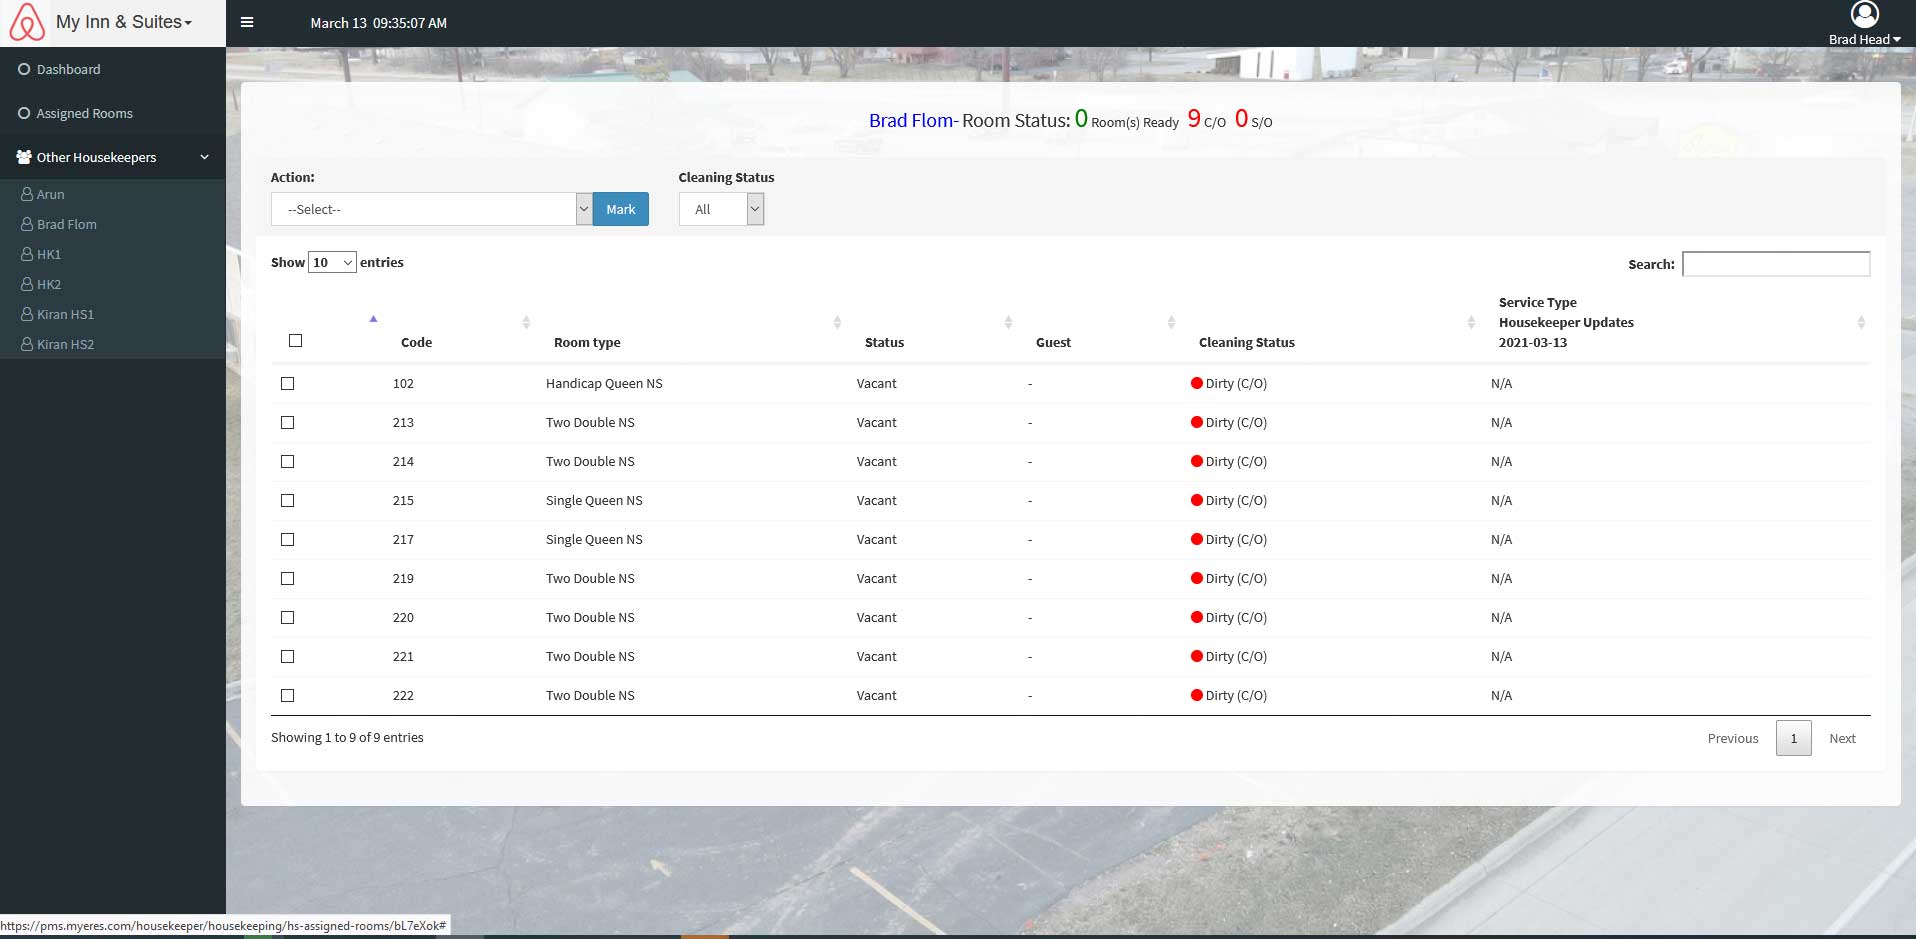Check the box for room 222
Image resolution: width=1916 pixels, height=939 pixels.
[288, 695]
